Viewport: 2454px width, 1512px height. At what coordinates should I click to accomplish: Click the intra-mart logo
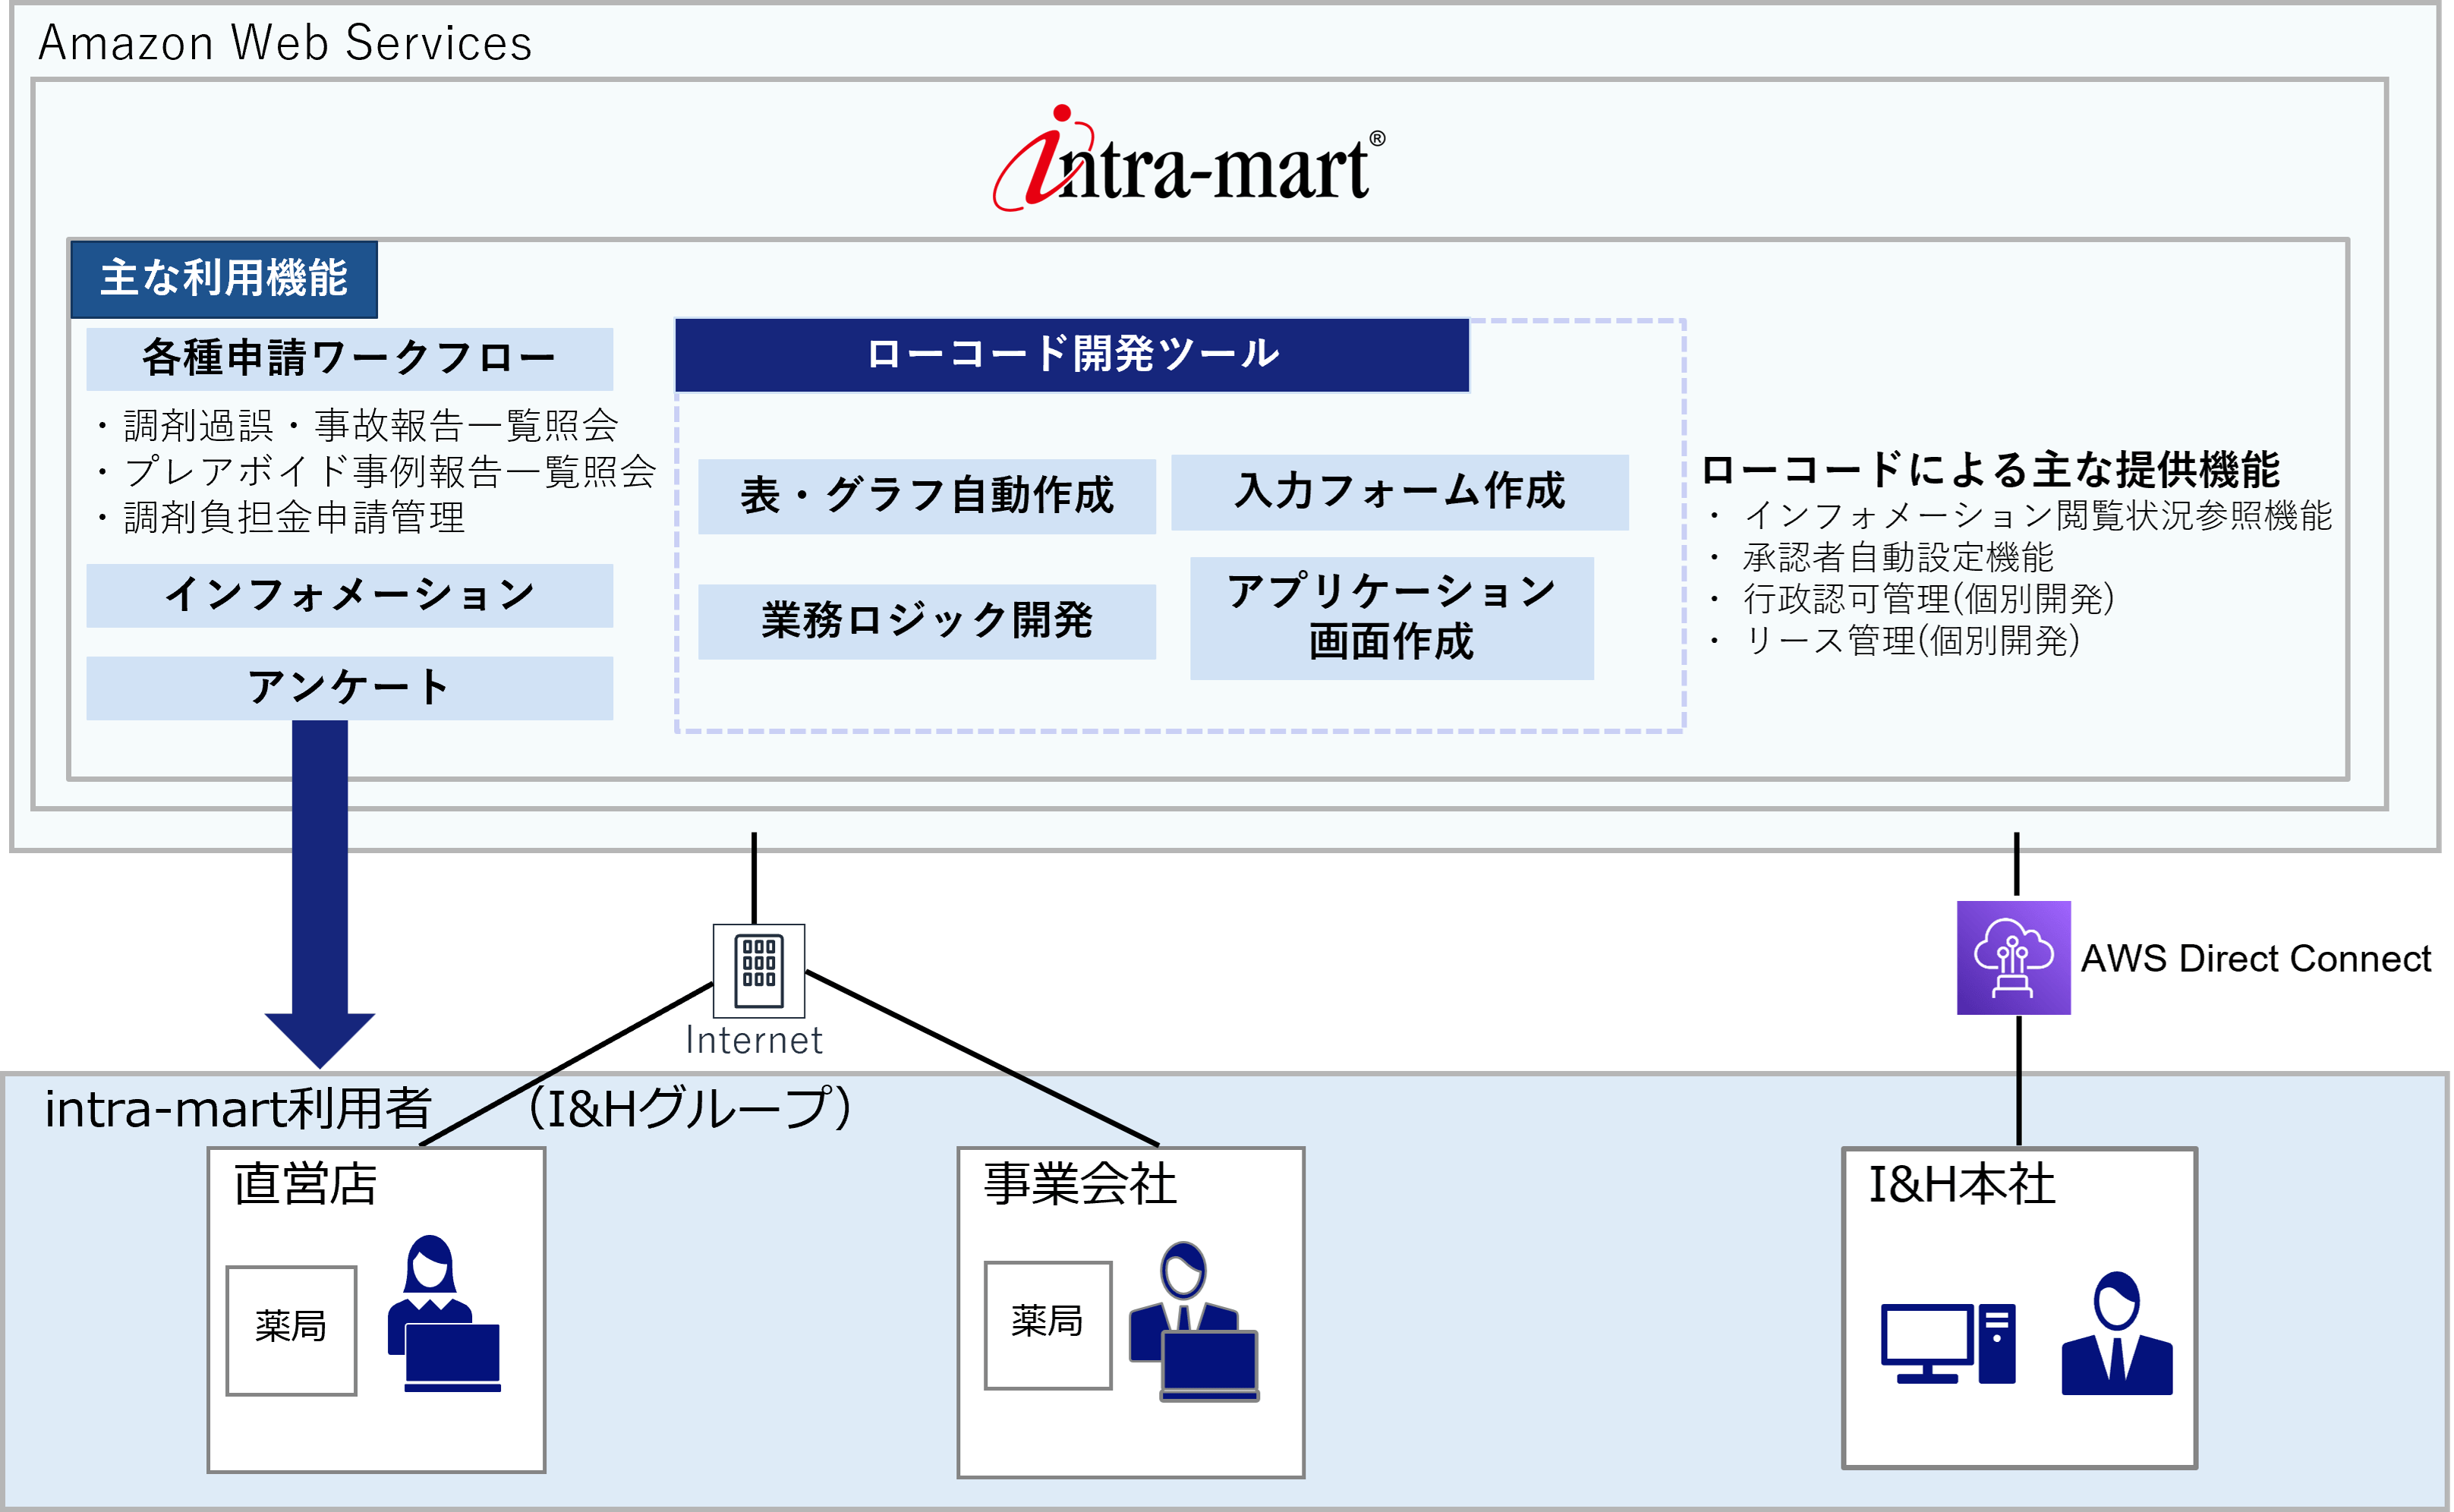pos(1189,162)
